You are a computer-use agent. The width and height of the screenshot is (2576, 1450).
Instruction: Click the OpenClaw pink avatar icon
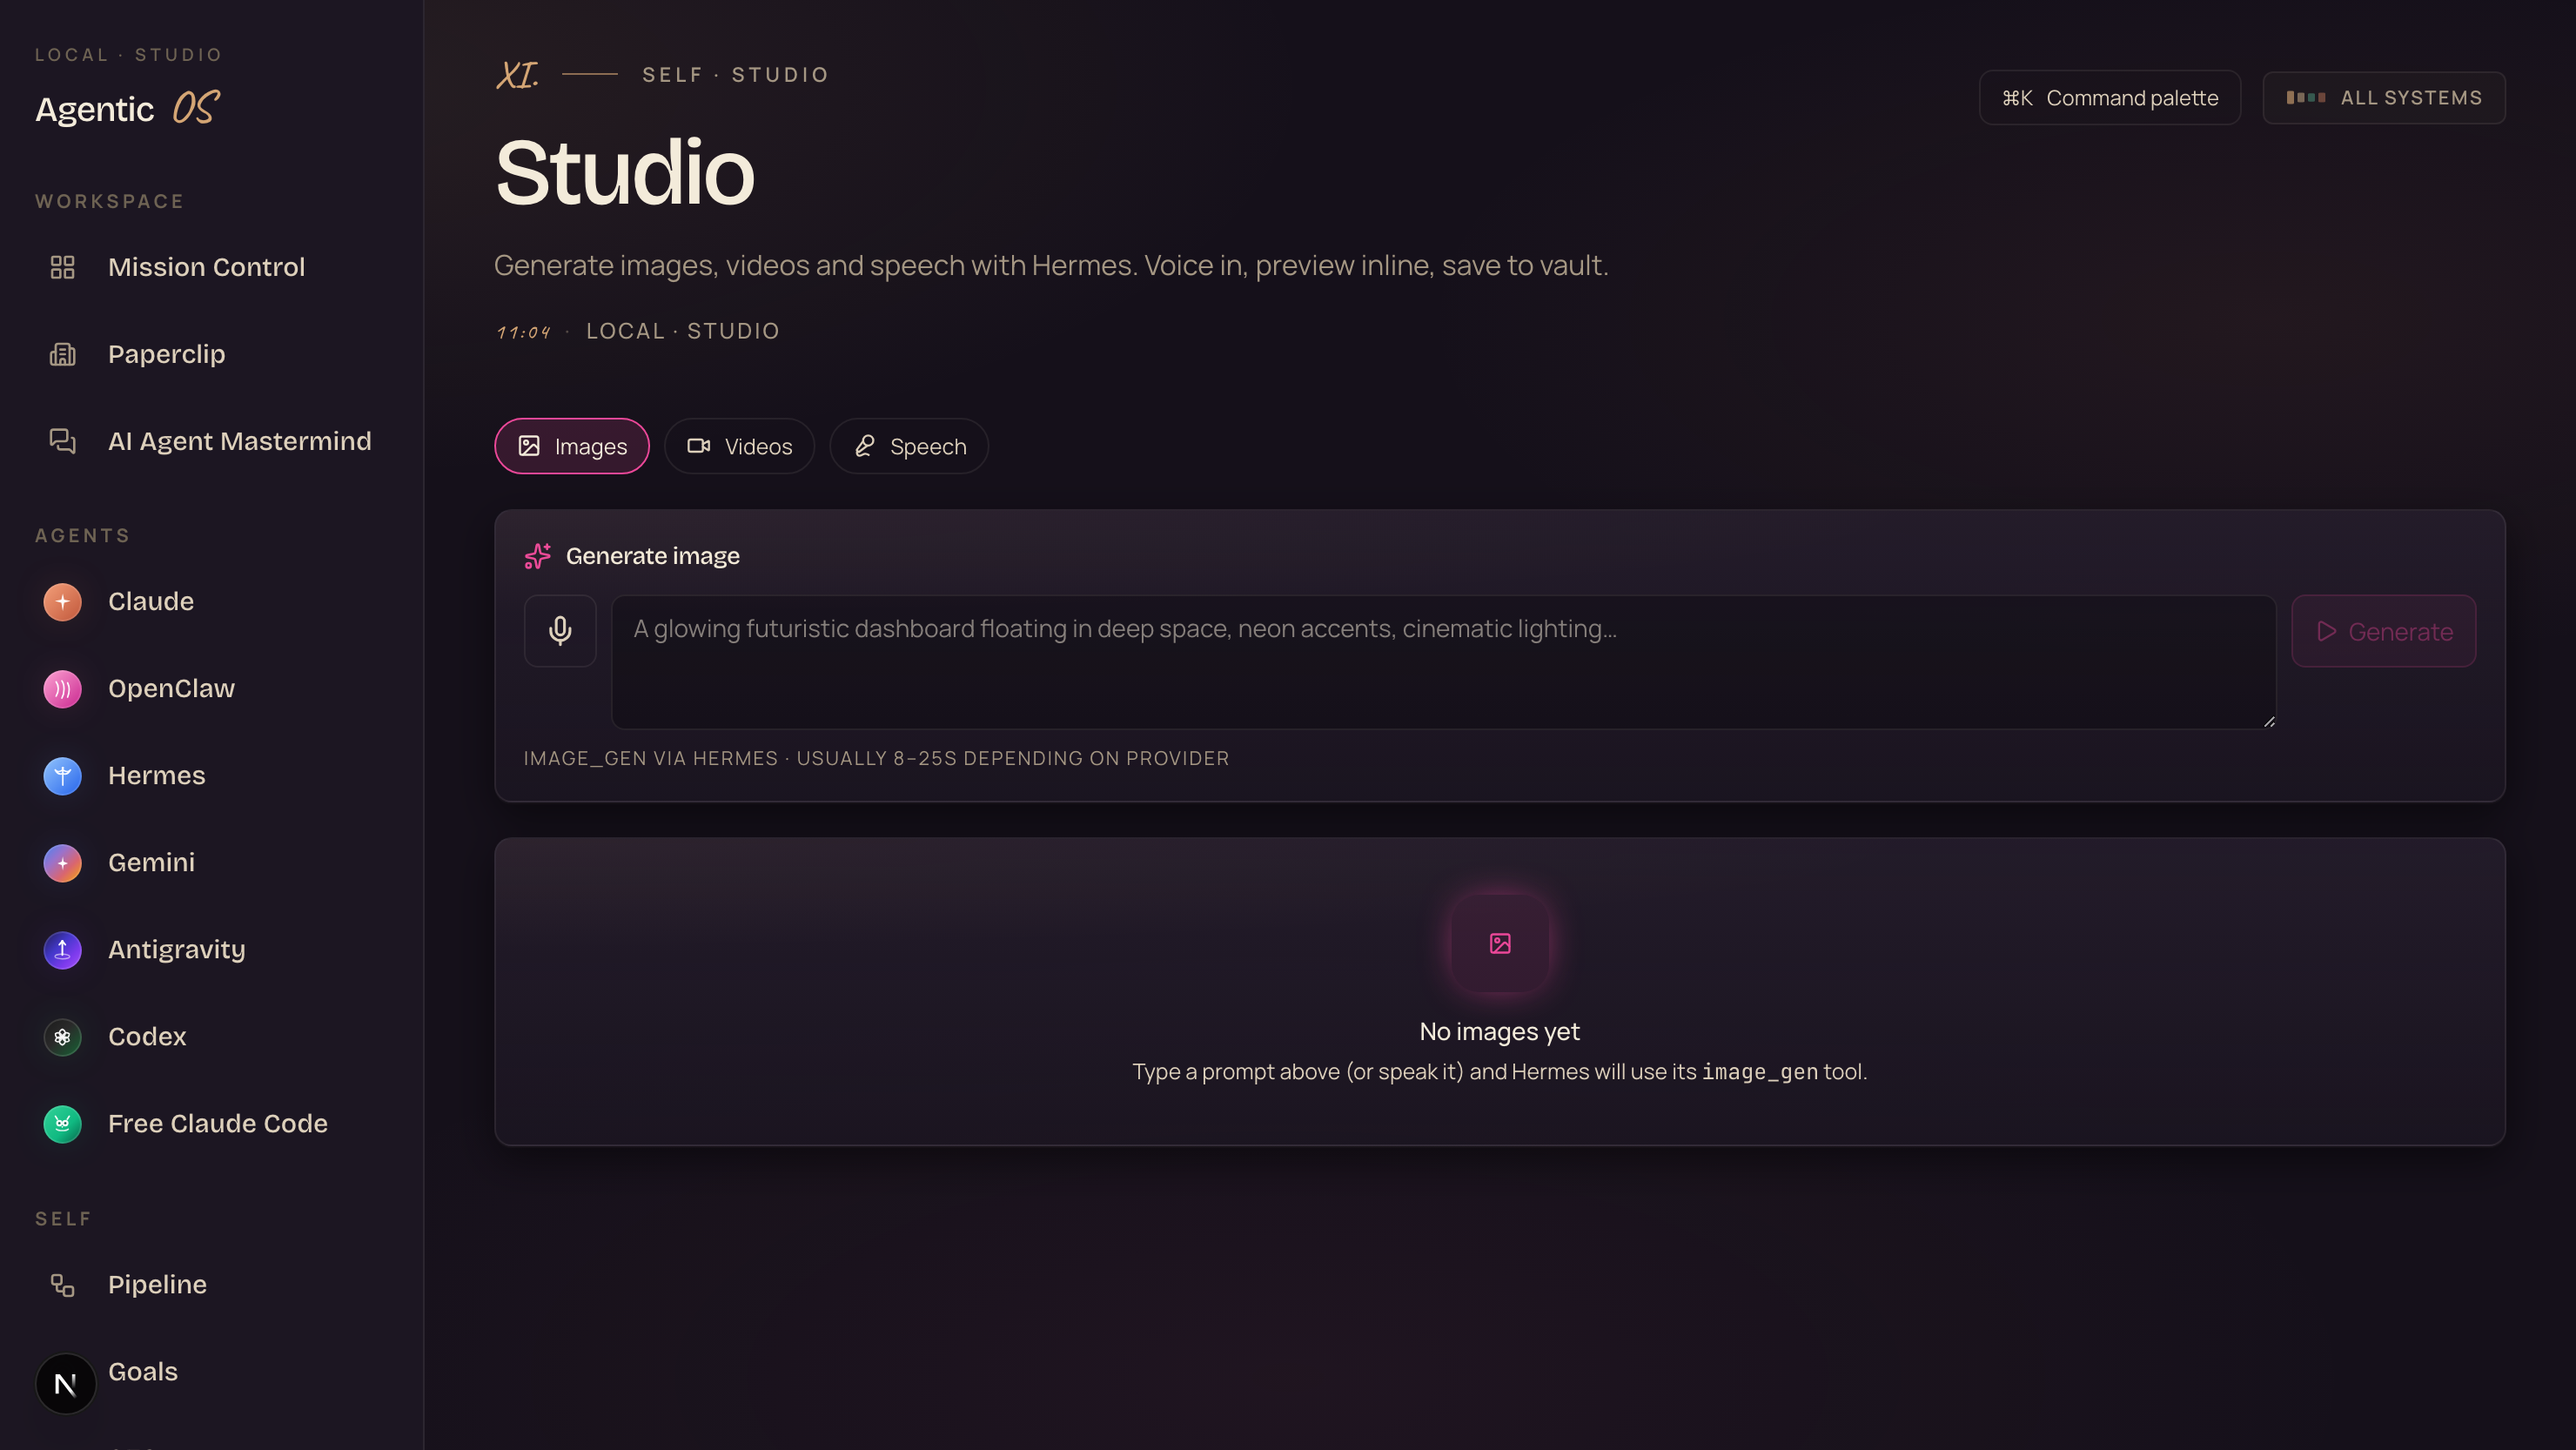click(62, 689)
